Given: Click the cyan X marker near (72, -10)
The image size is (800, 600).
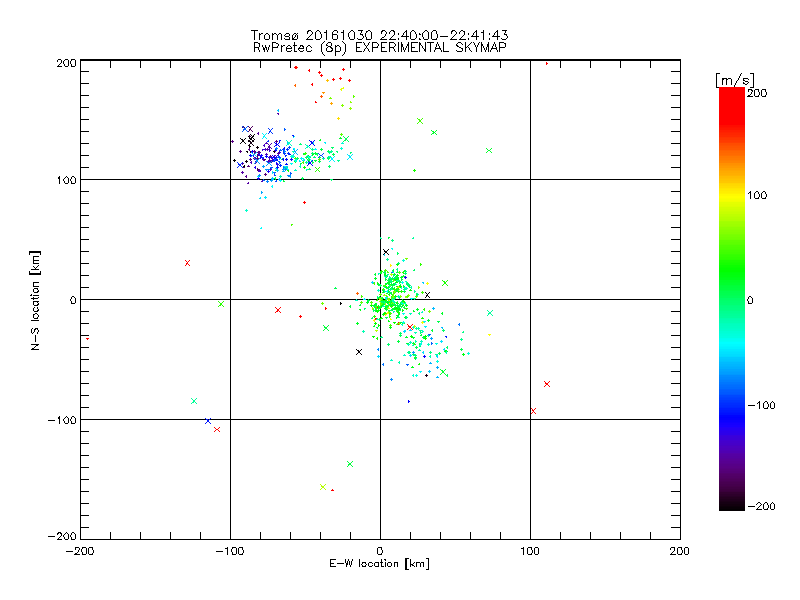Looking at the screenshot, I should (x=490, y=313).
